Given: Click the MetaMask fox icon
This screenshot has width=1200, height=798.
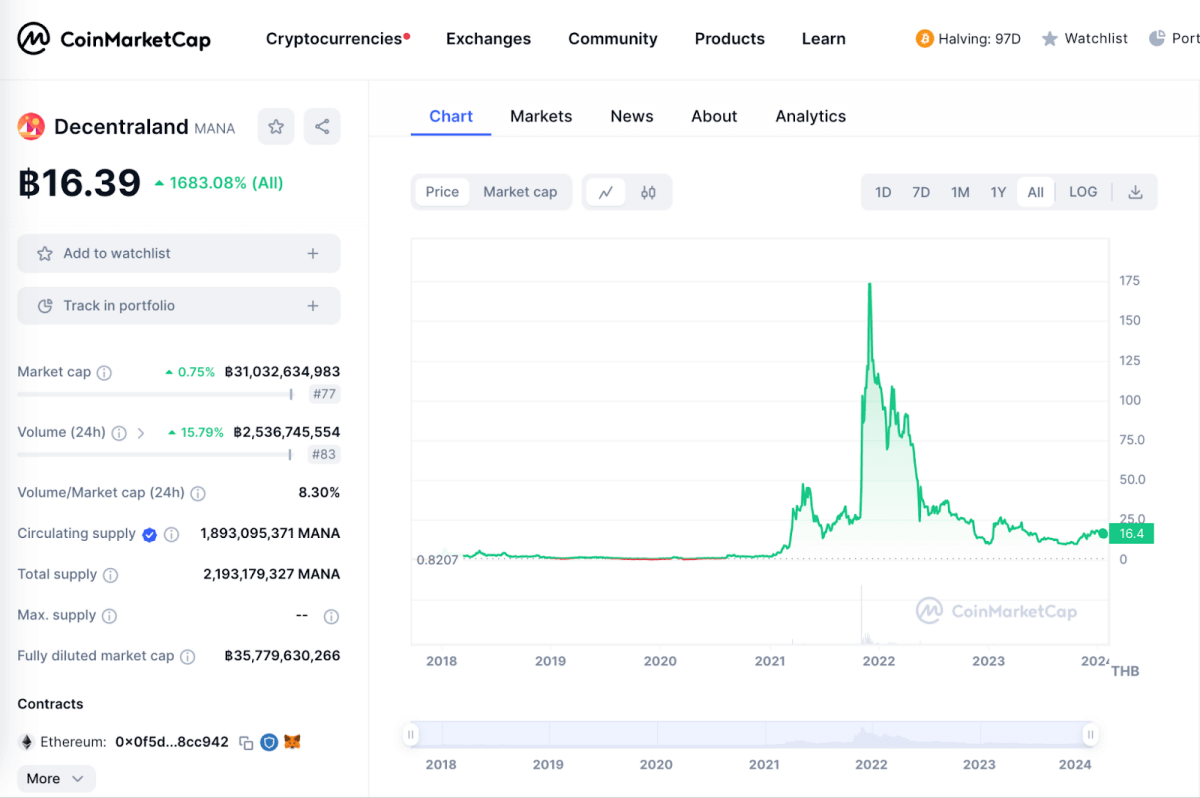Looking at the screenshot, I should (292, 742).
